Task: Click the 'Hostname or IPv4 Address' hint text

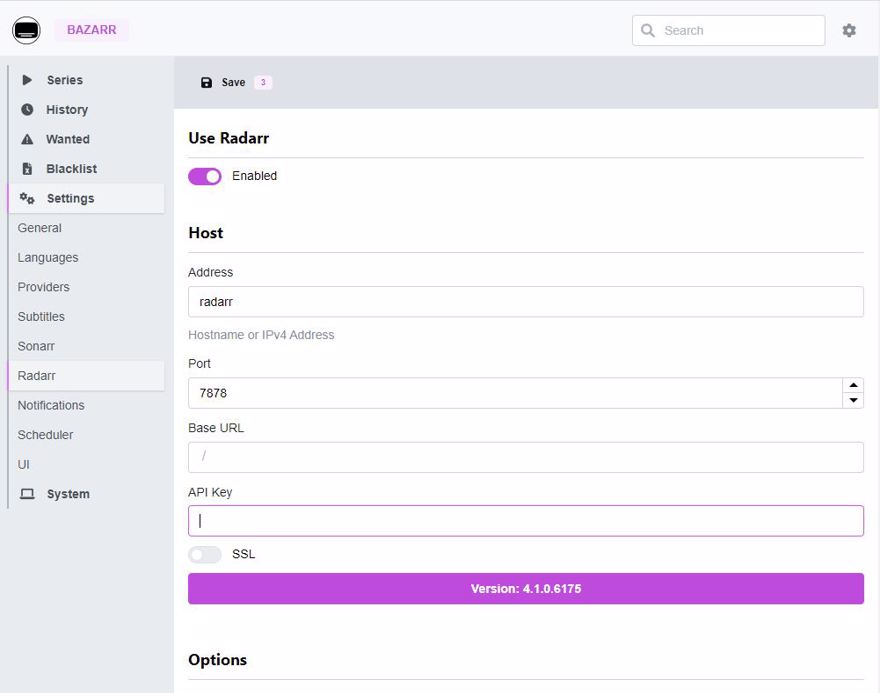Action: click(x=261, y=335)
